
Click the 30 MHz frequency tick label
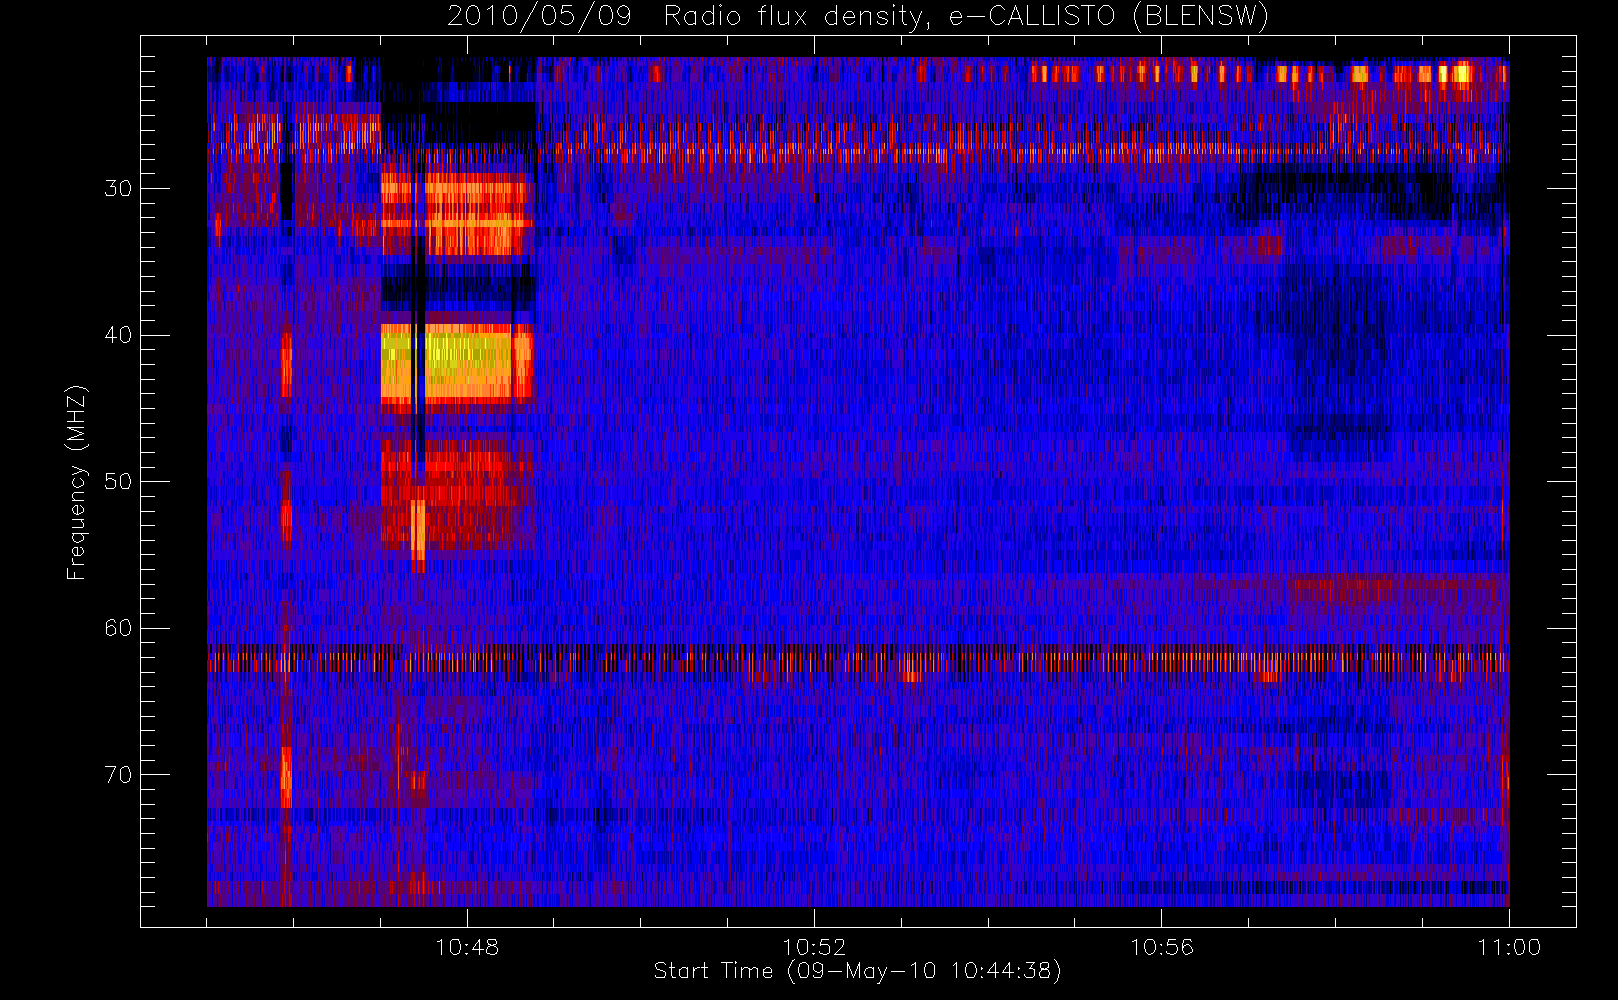point(118,189)
